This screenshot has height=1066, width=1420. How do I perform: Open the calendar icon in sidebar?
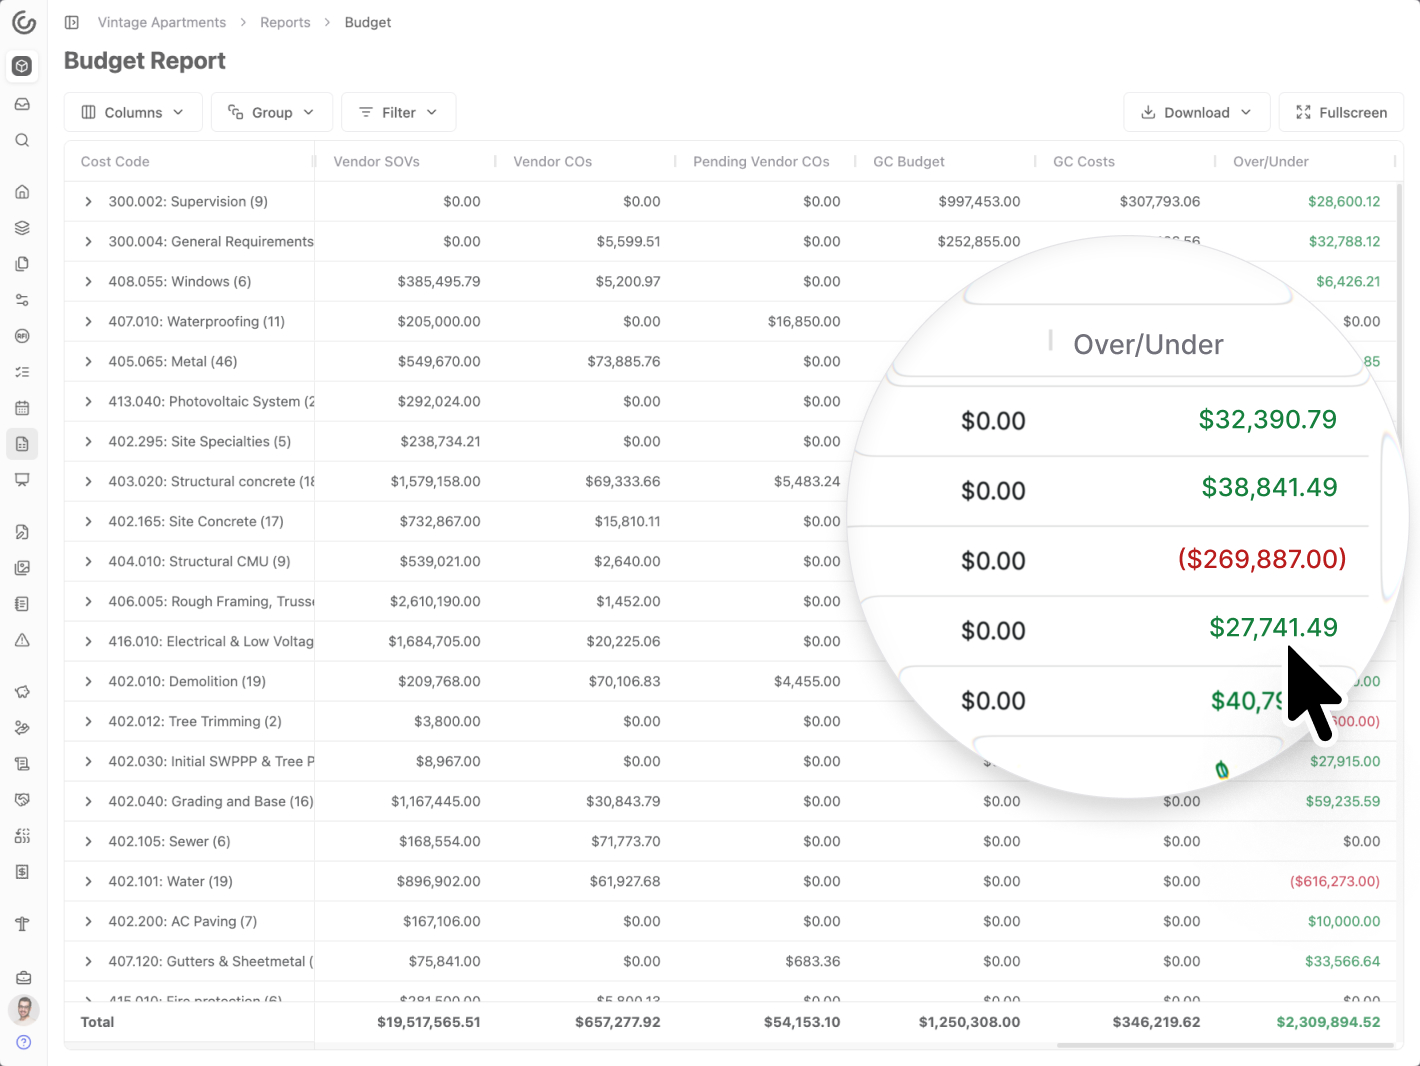[22, 408]
